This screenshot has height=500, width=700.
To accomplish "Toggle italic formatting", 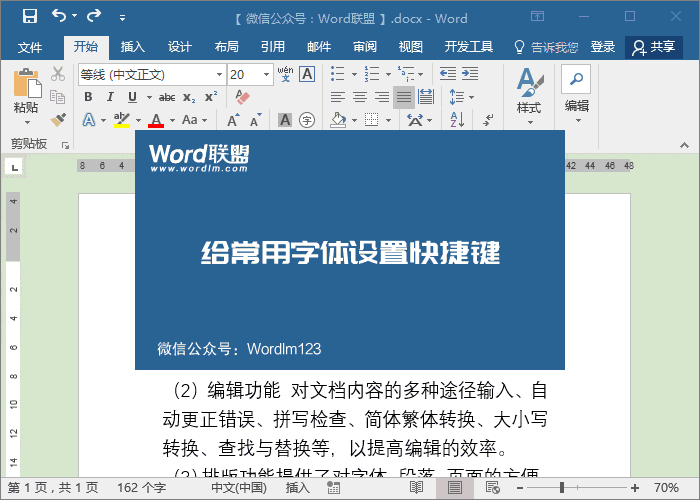I will point(110,97).
